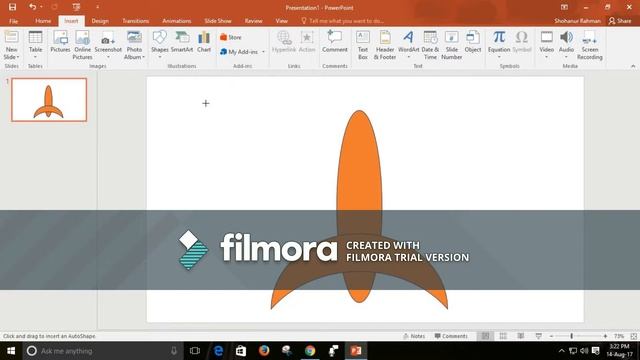640x360 pixels.
Task: Open Google Chrome from taskbar
Action: 310,351
